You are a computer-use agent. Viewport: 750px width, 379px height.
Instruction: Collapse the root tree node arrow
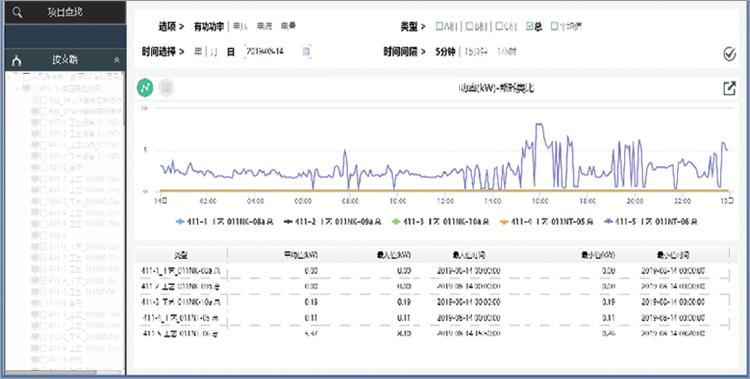[x=10, y=77]
